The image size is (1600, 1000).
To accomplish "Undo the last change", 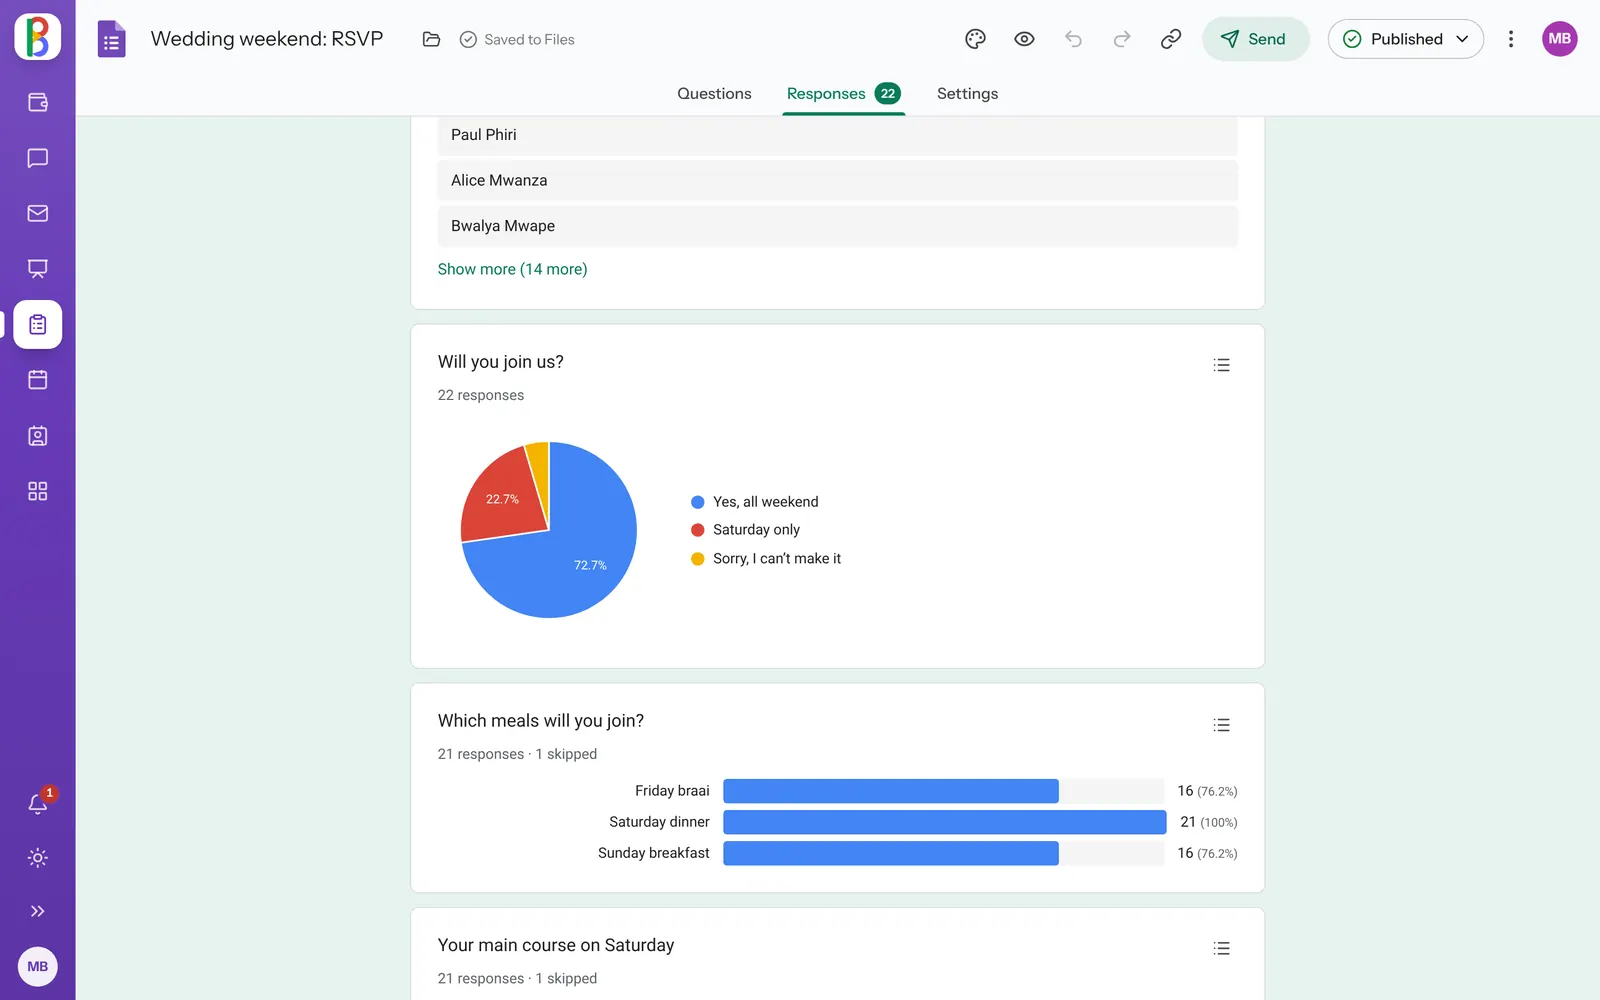I will point(1073,39).
